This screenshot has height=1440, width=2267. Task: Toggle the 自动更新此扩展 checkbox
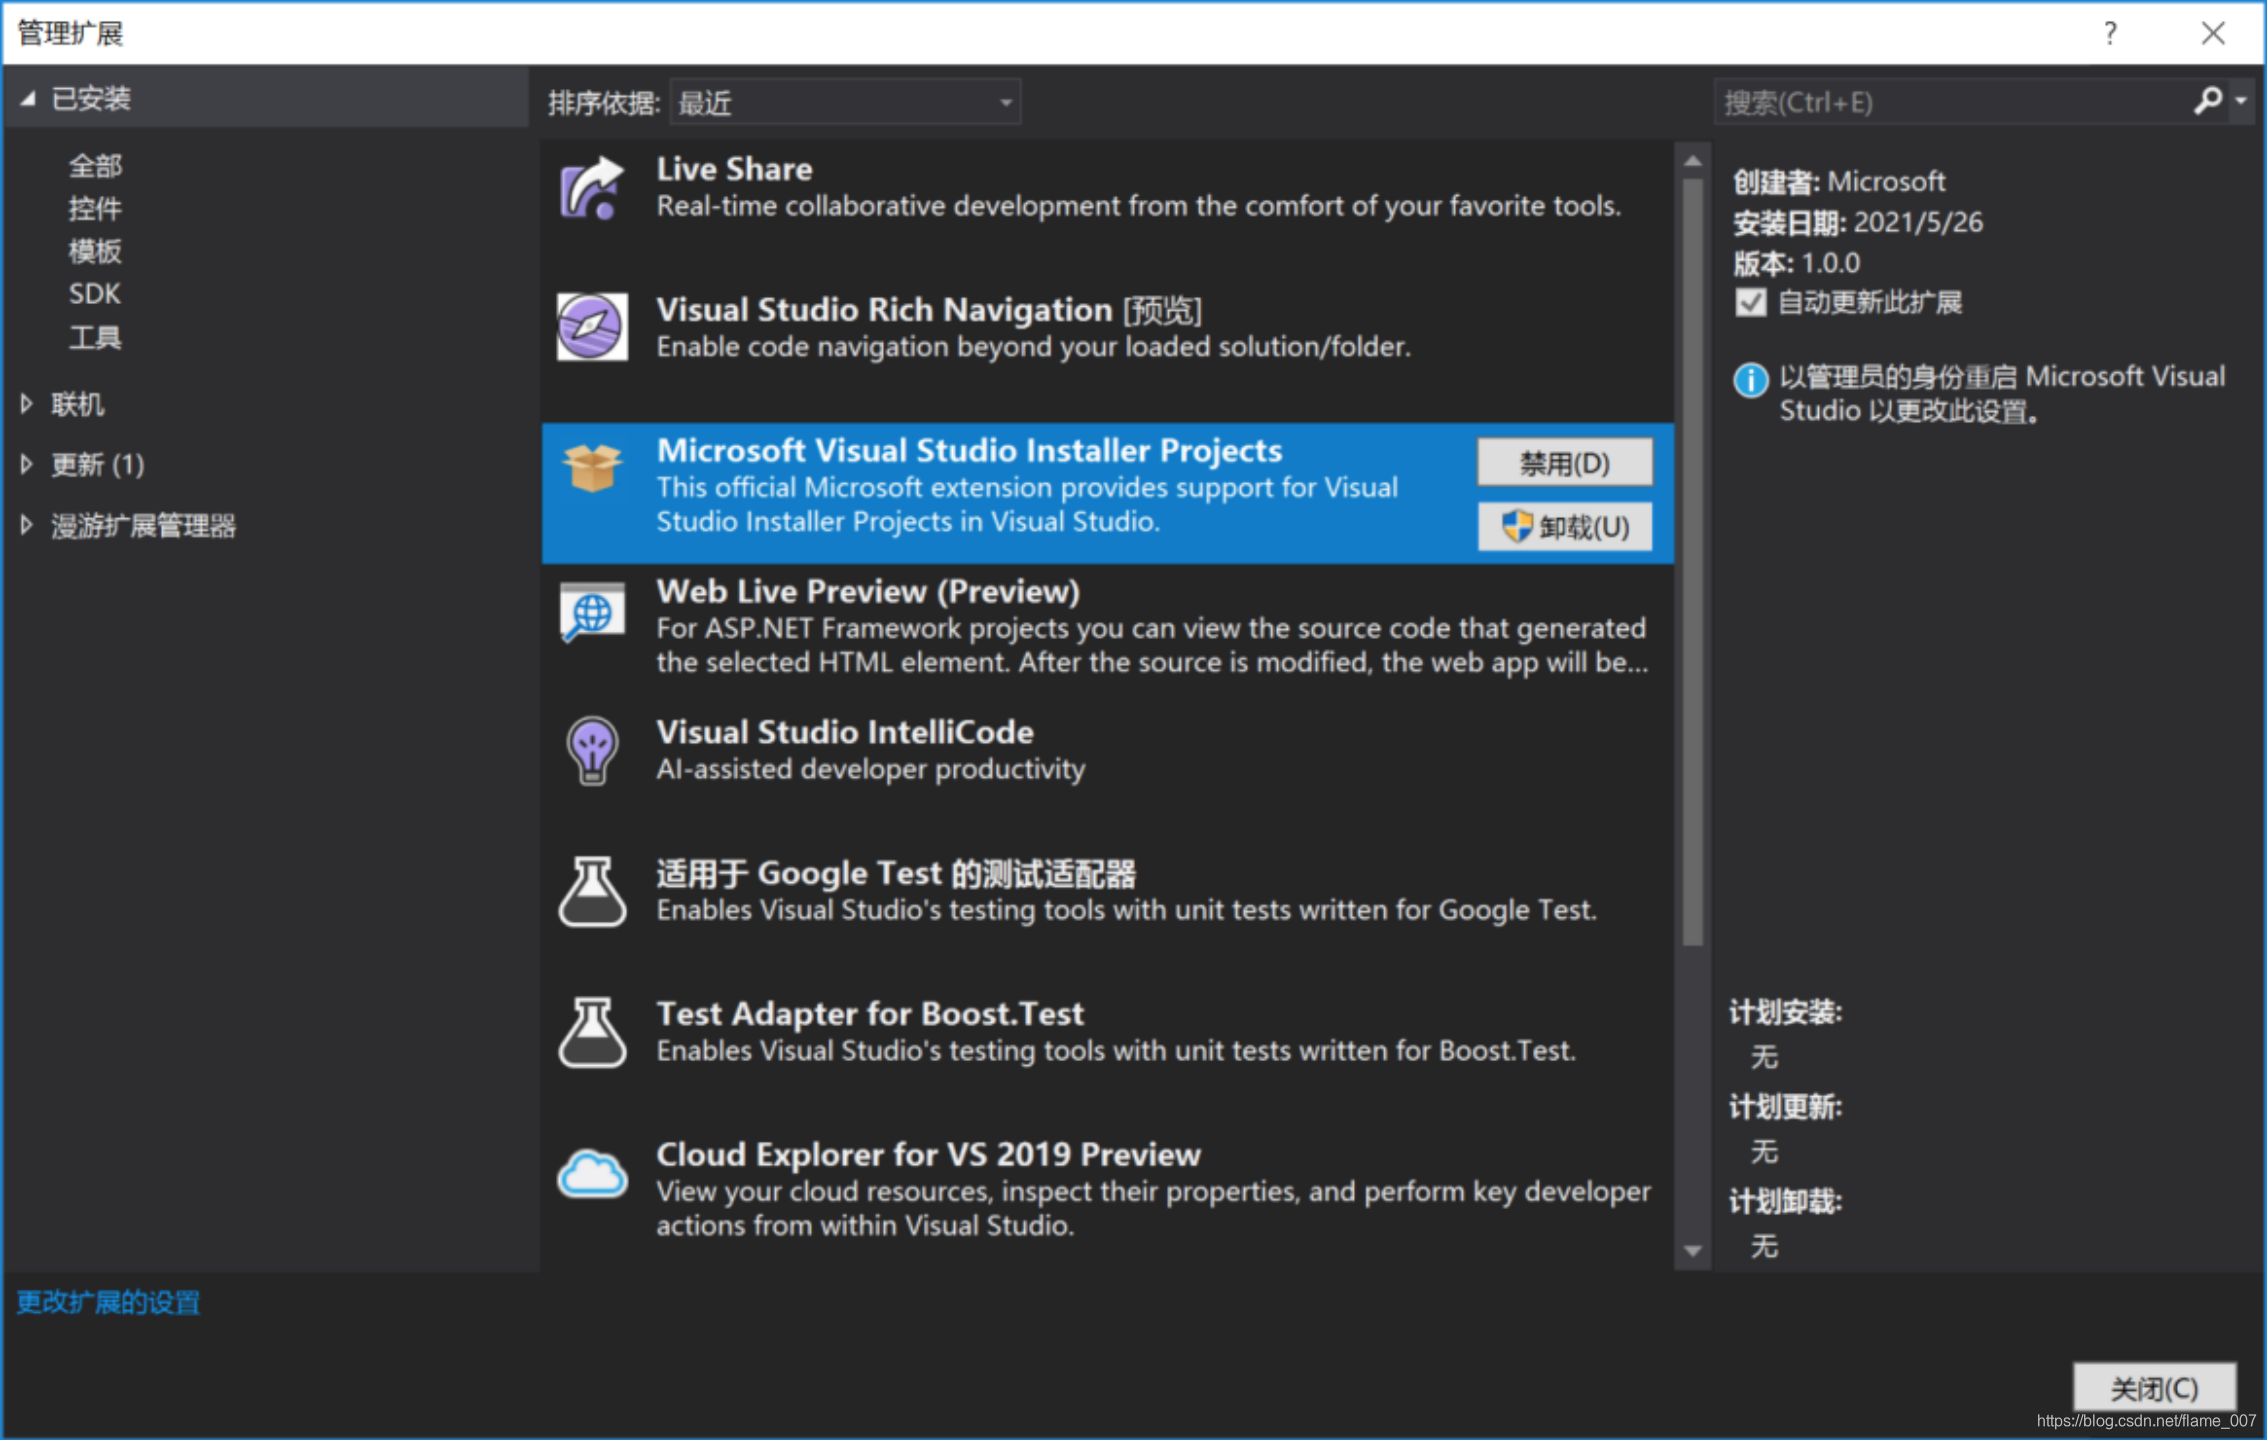tap(1750, 302)
